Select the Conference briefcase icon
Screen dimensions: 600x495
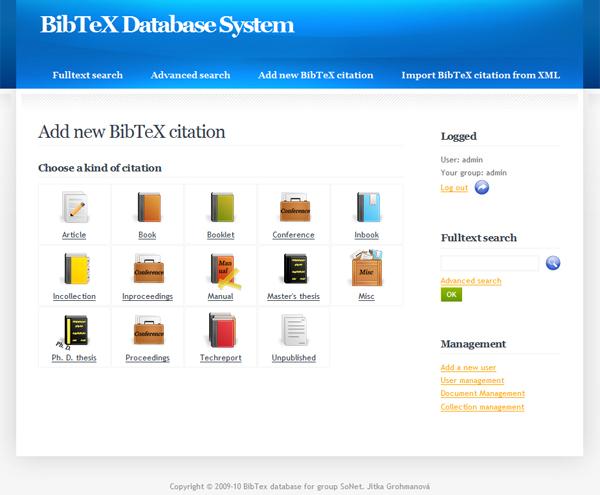[x=295, y=207]
